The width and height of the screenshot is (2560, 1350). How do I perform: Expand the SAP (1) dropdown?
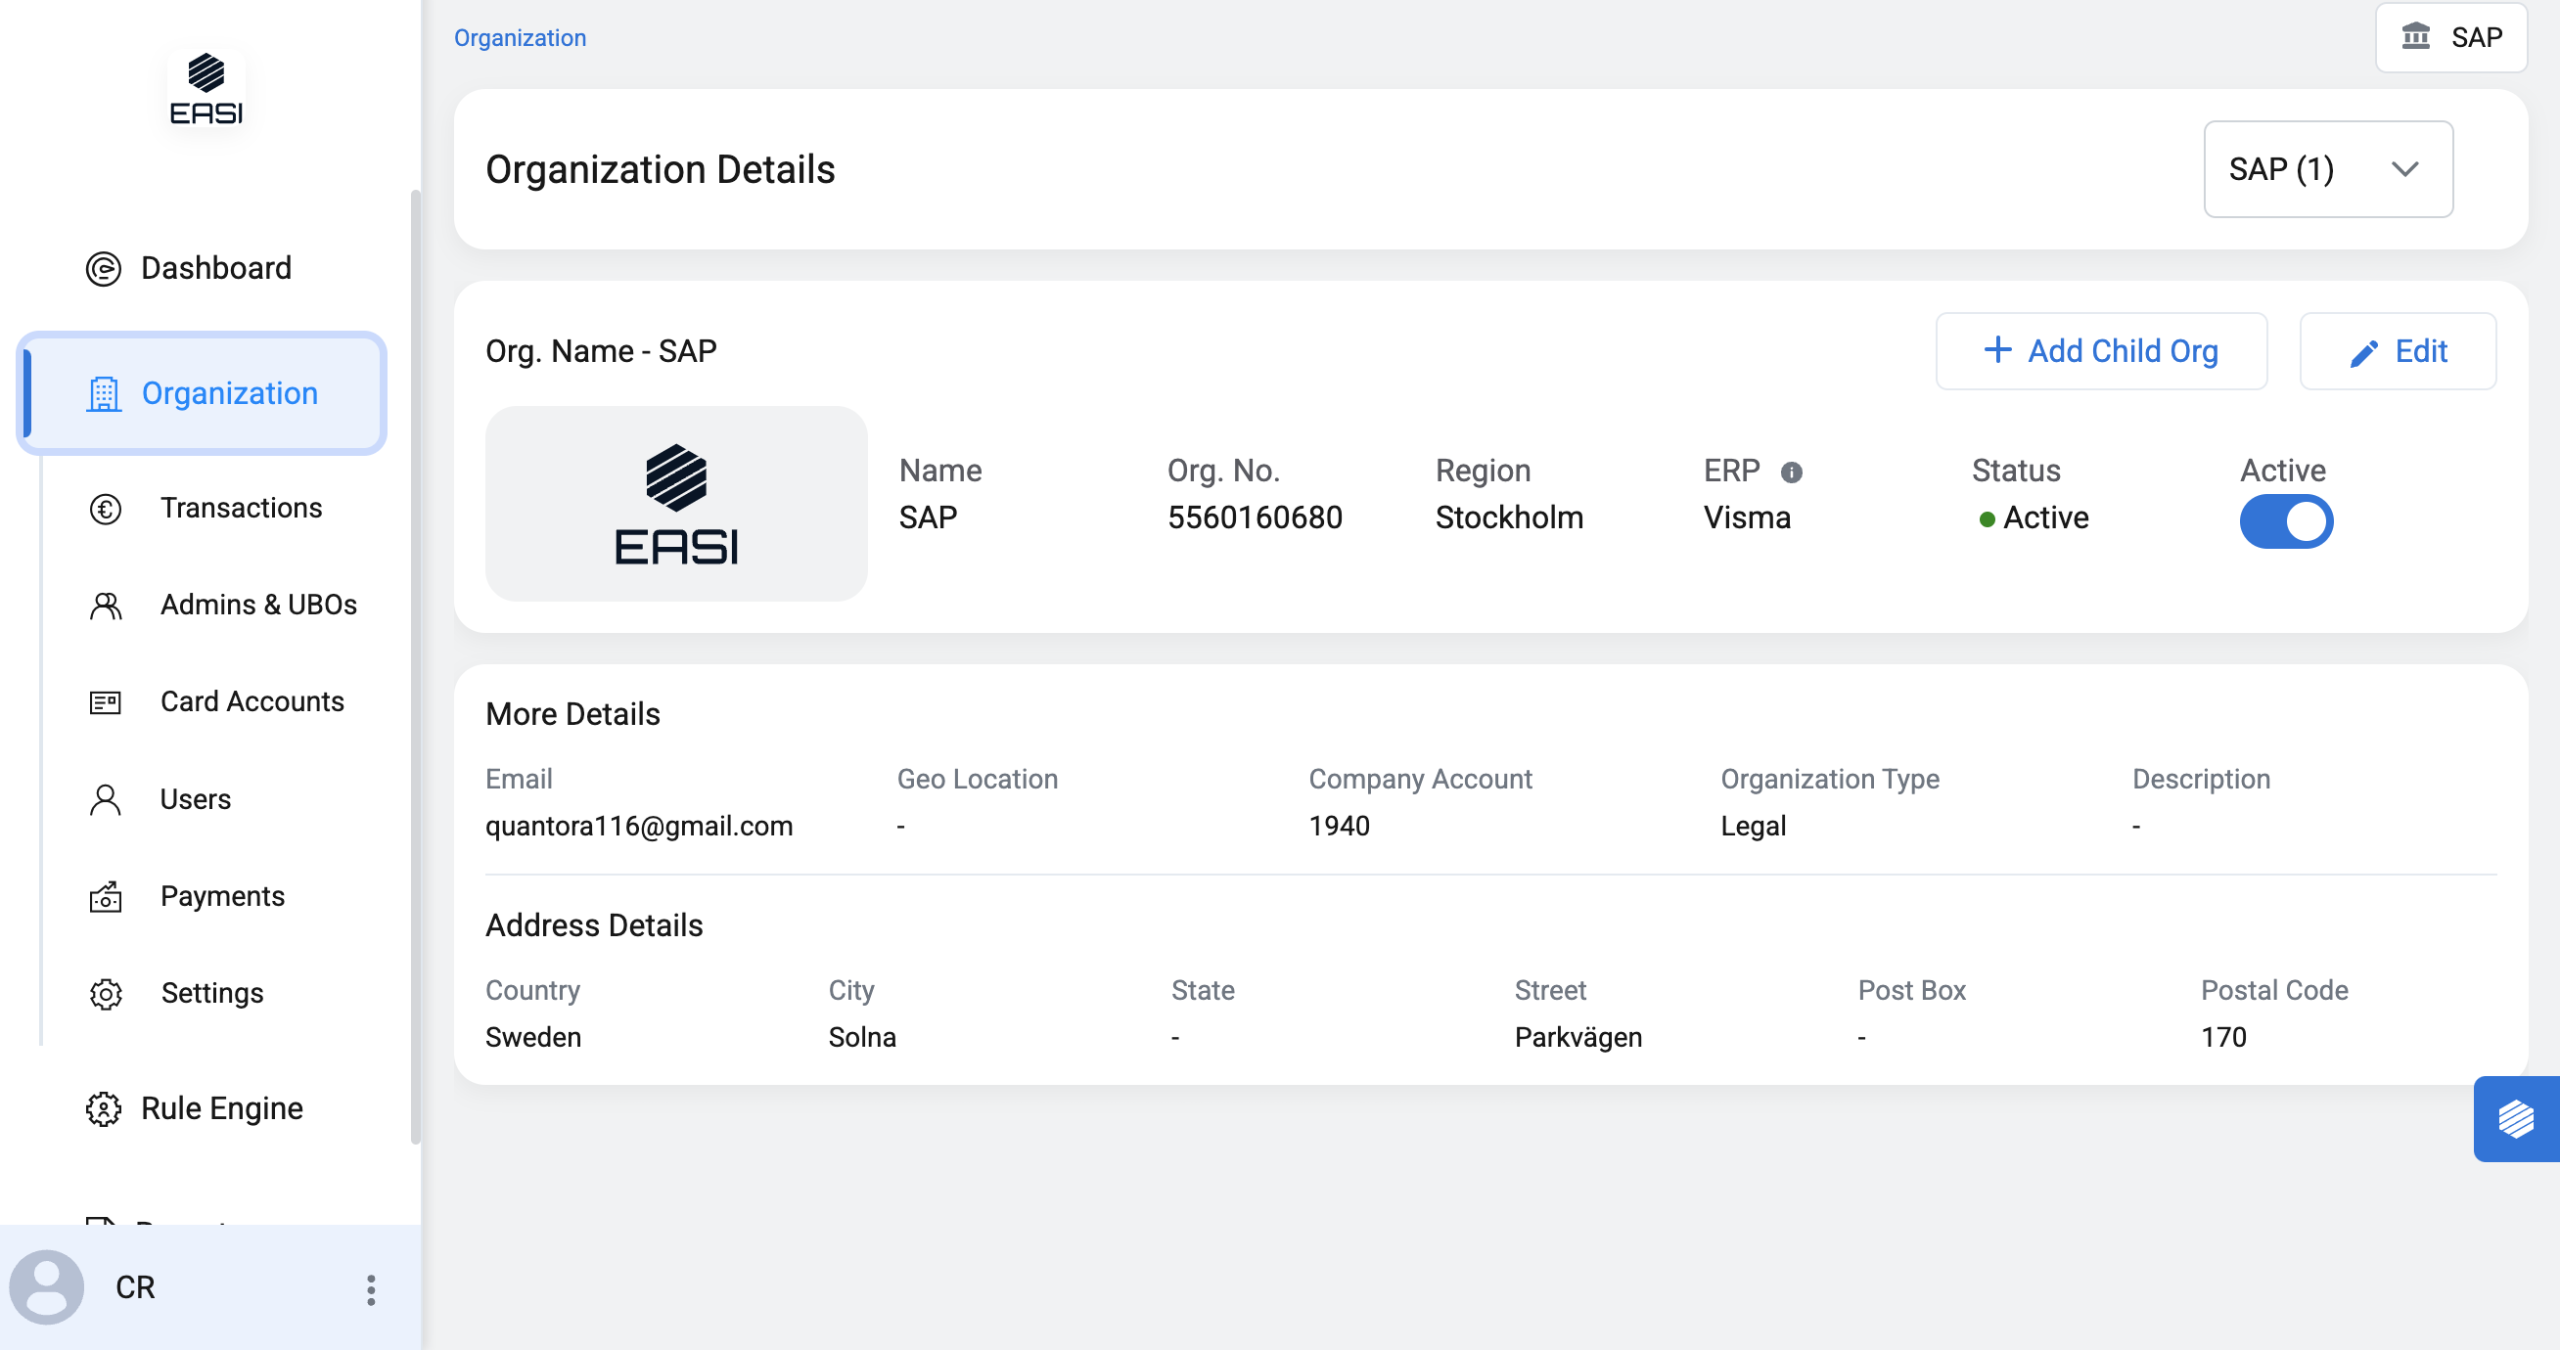pos(2327,169)
